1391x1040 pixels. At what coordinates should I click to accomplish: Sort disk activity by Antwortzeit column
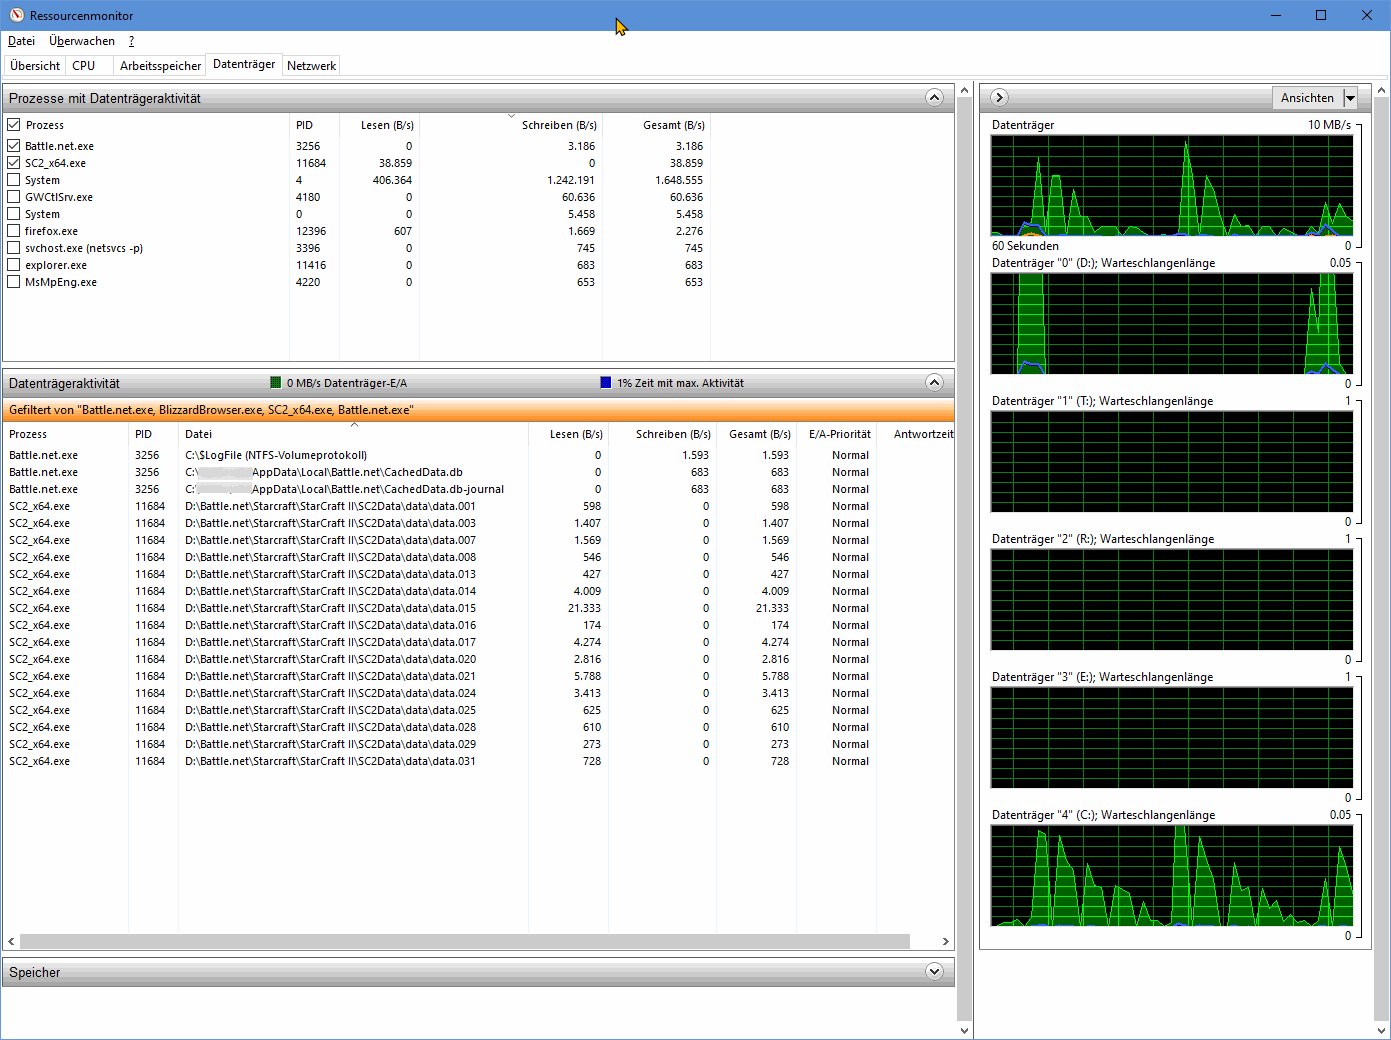(916, 434)
